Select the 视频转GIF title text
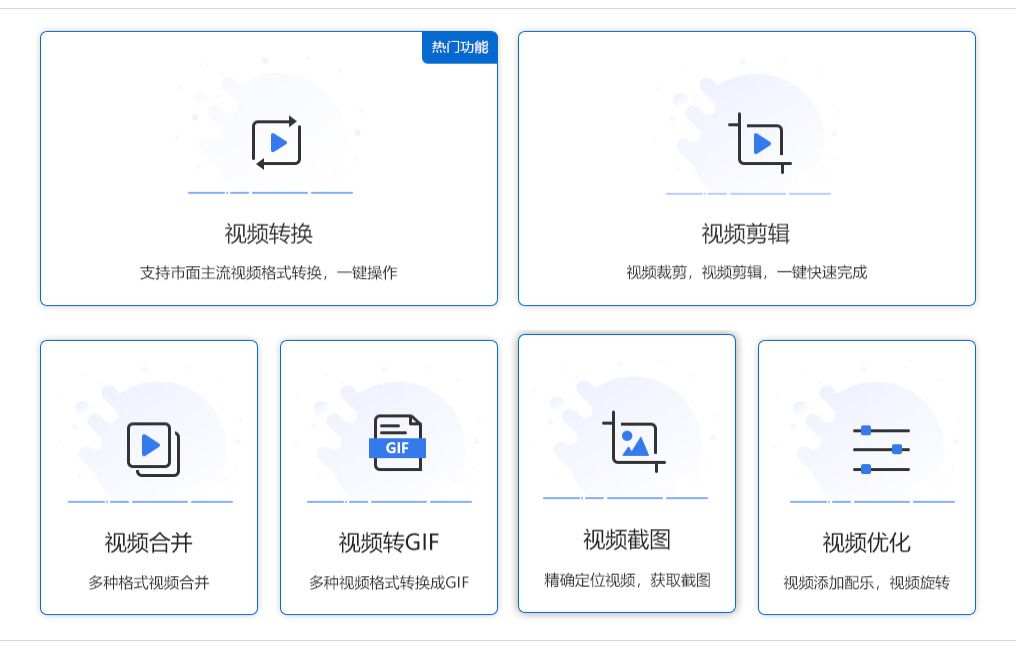1016x649 pixels. tap(389, 543)
